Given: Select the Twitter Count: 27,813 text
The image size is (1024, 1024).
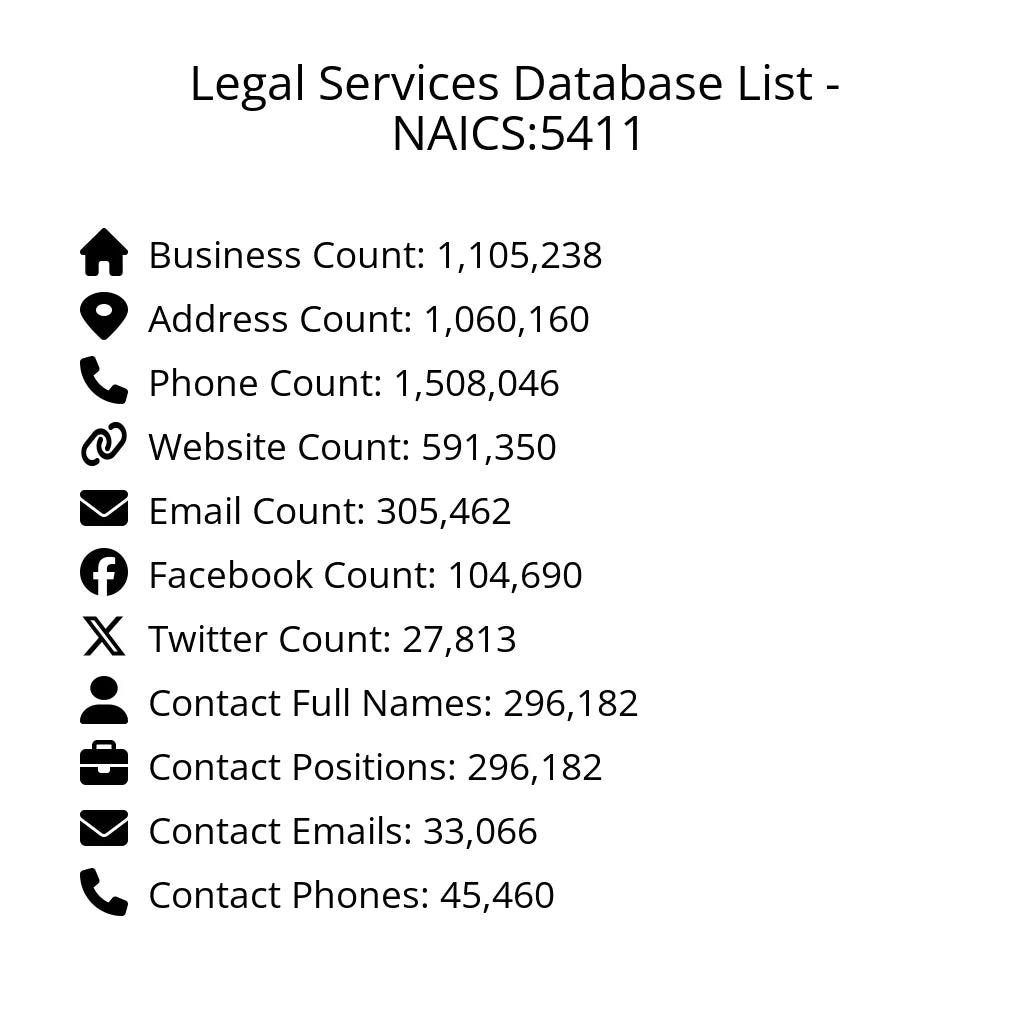Looking at the screenshot, I should point(332,640).
